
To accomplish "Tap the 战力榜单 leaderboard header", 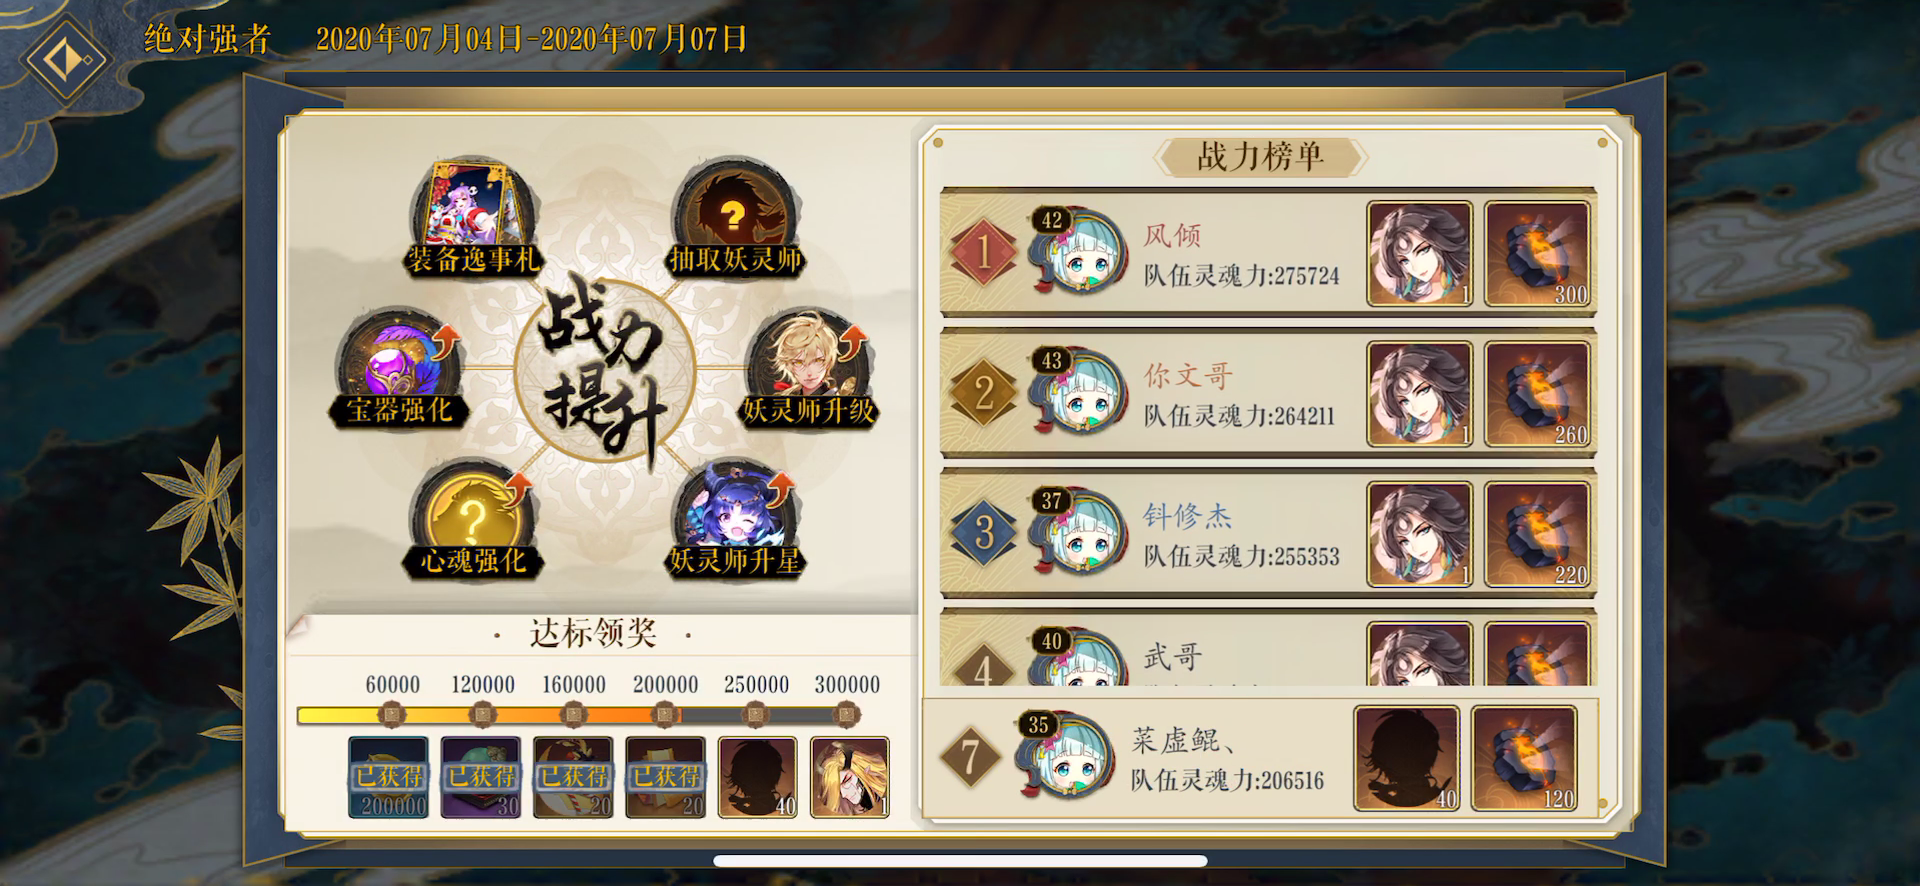I will click(1260, 157).
